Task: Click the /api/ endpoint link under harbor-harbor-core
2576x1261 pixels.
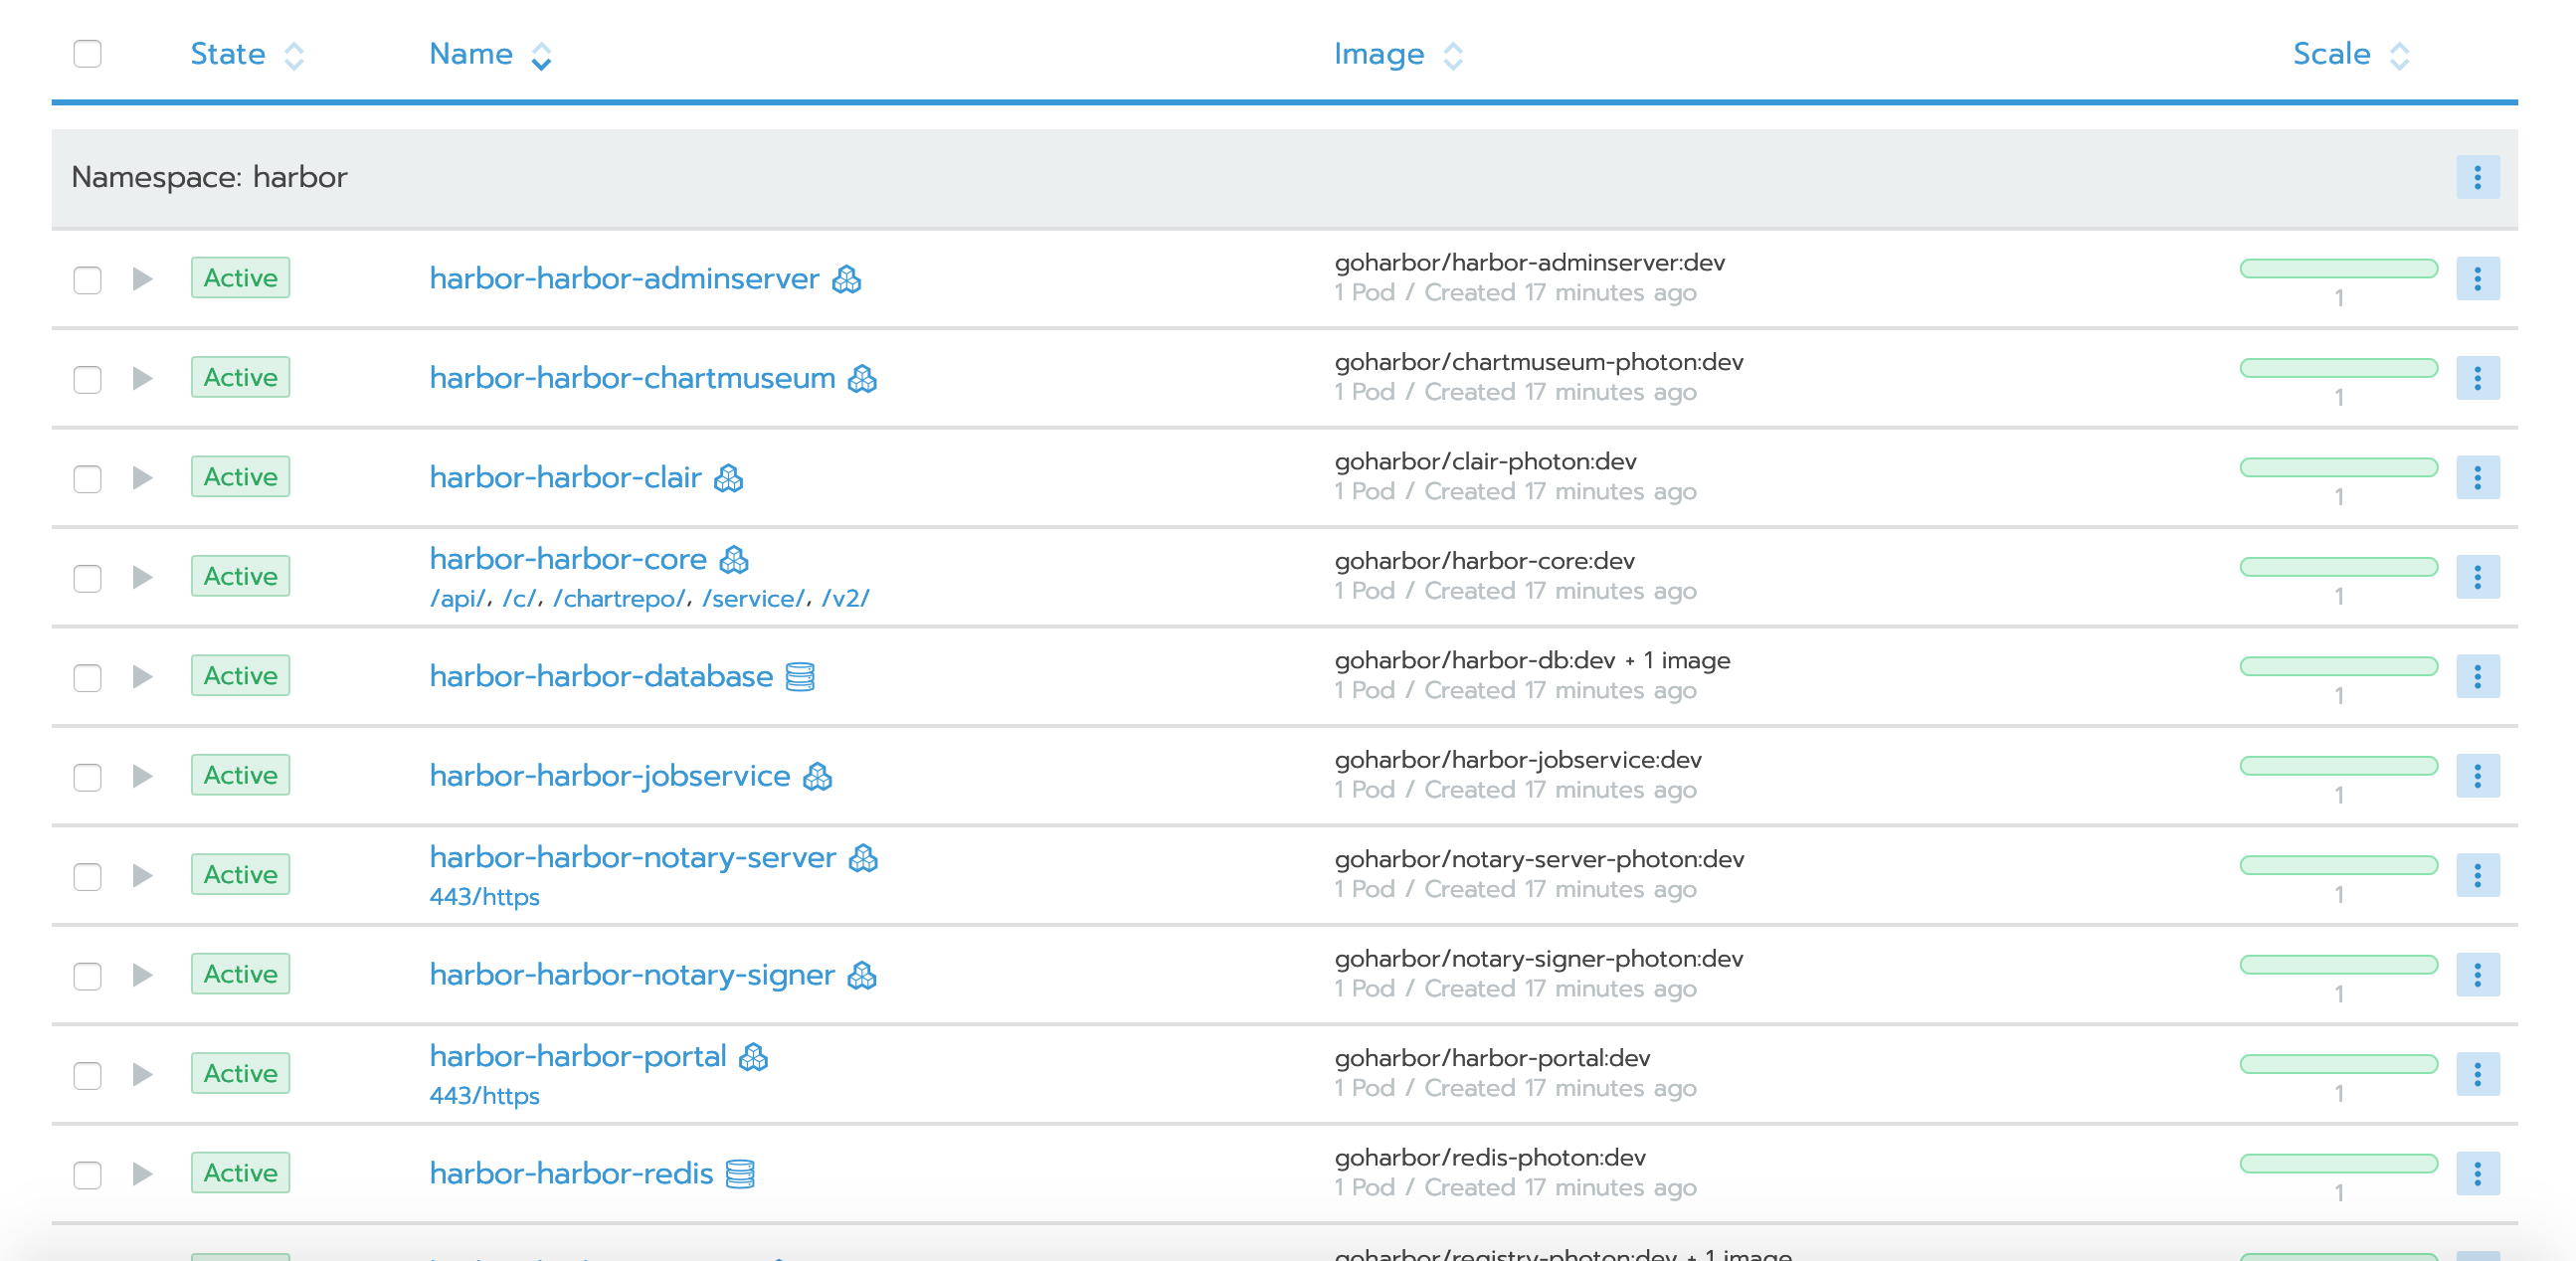Action: click(x=458, y=599)
